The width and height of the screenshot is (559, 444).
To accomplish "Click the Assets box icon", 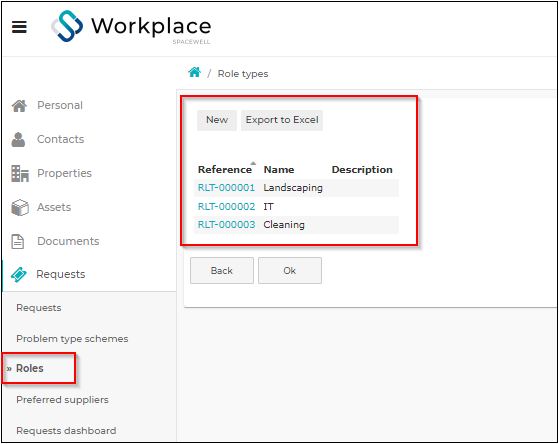I will [x=20, y=207].
